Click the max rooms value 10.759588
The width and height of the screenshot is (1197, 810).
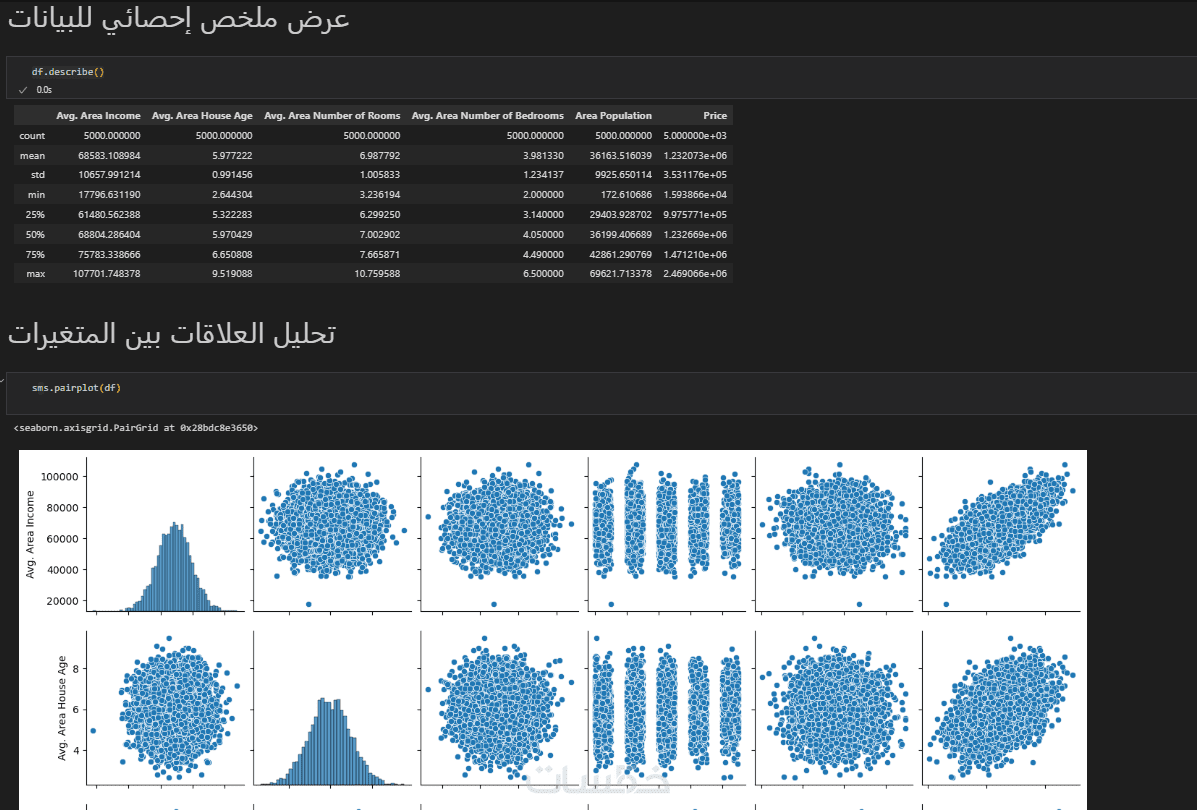(377, 273)
